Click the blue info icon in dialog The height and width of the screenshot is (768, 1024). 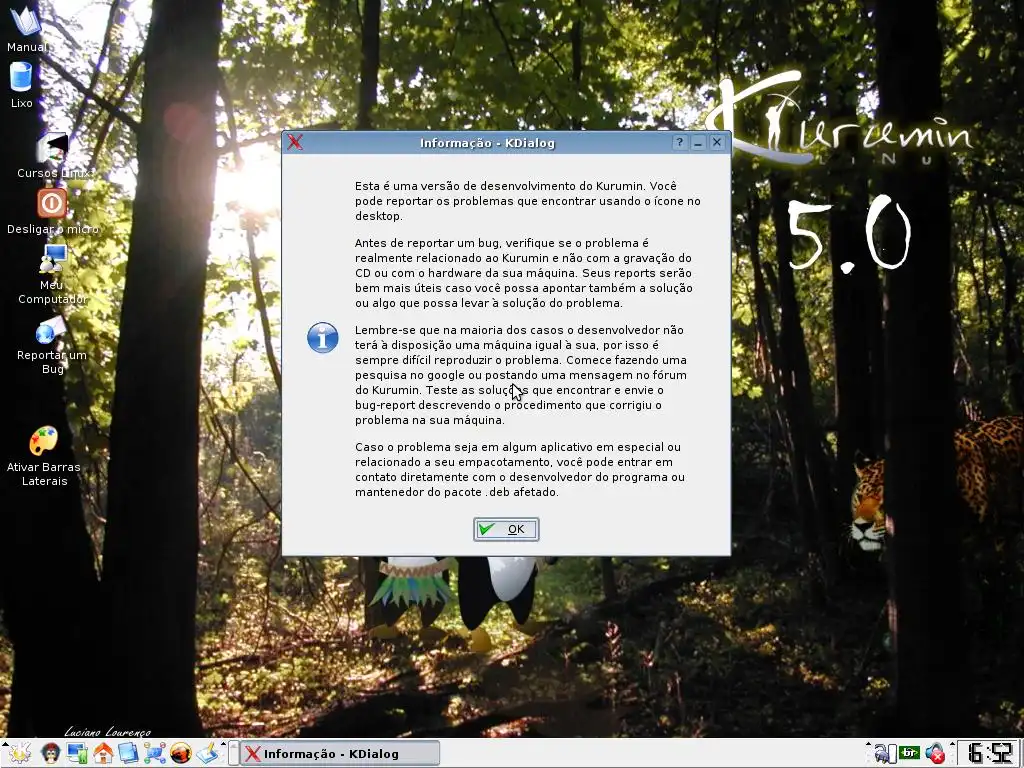[x=323, y=338]
